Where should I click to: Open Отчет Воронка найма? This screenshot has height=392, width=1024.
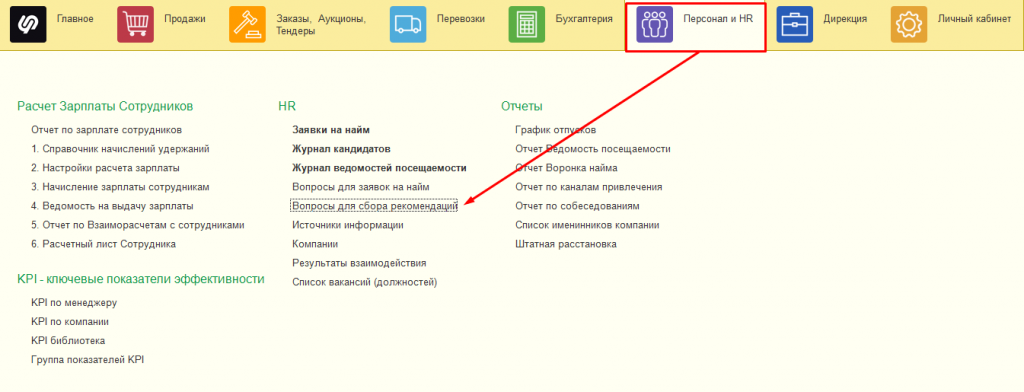[566, 168]
